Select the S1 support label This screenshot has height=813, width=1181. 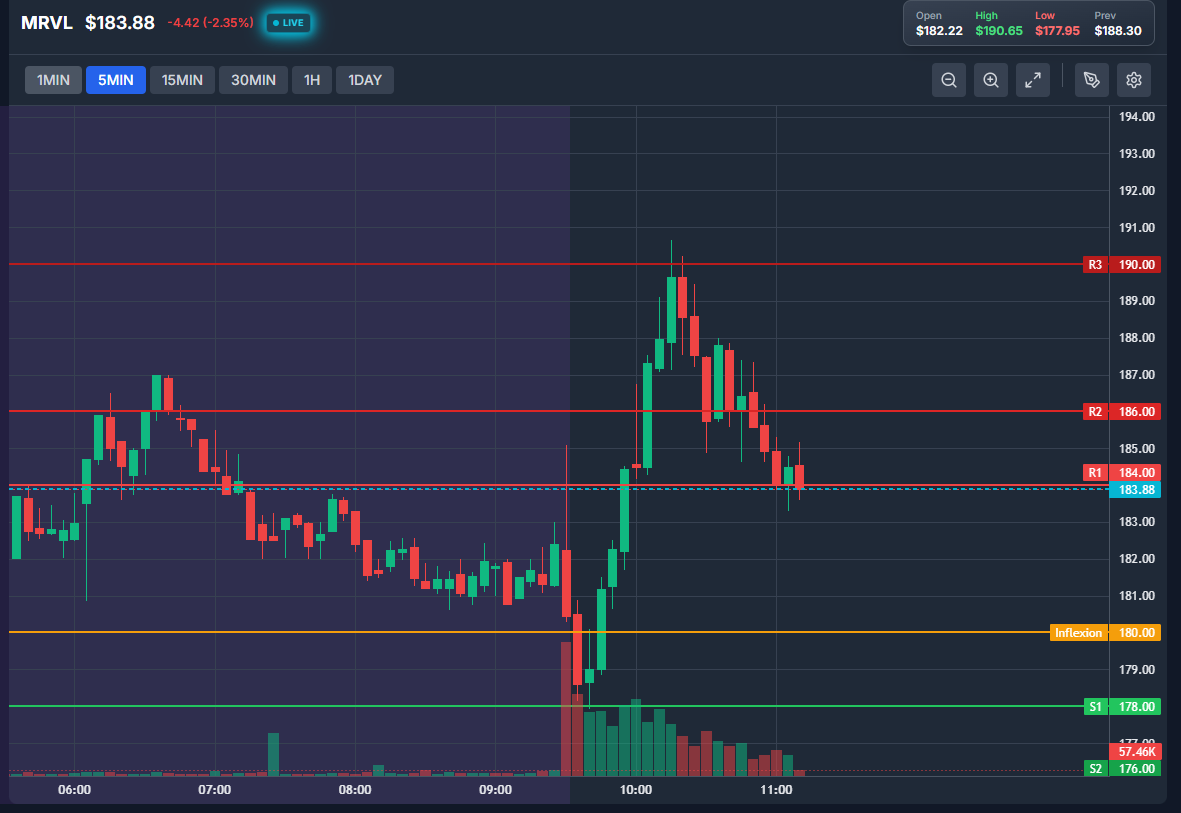pos(1096,706)
